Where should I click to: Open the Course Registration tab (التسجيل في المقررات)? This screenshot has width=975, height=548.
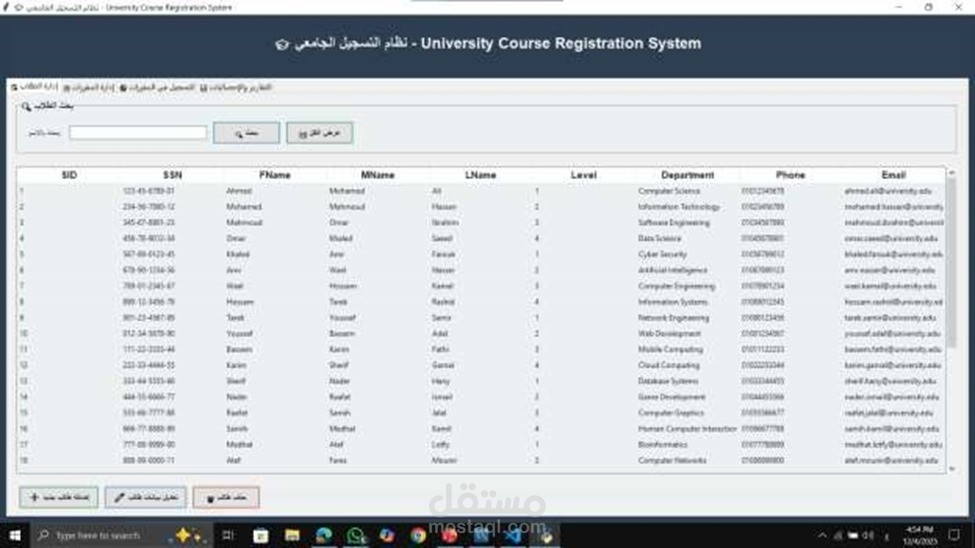[157, 88]
